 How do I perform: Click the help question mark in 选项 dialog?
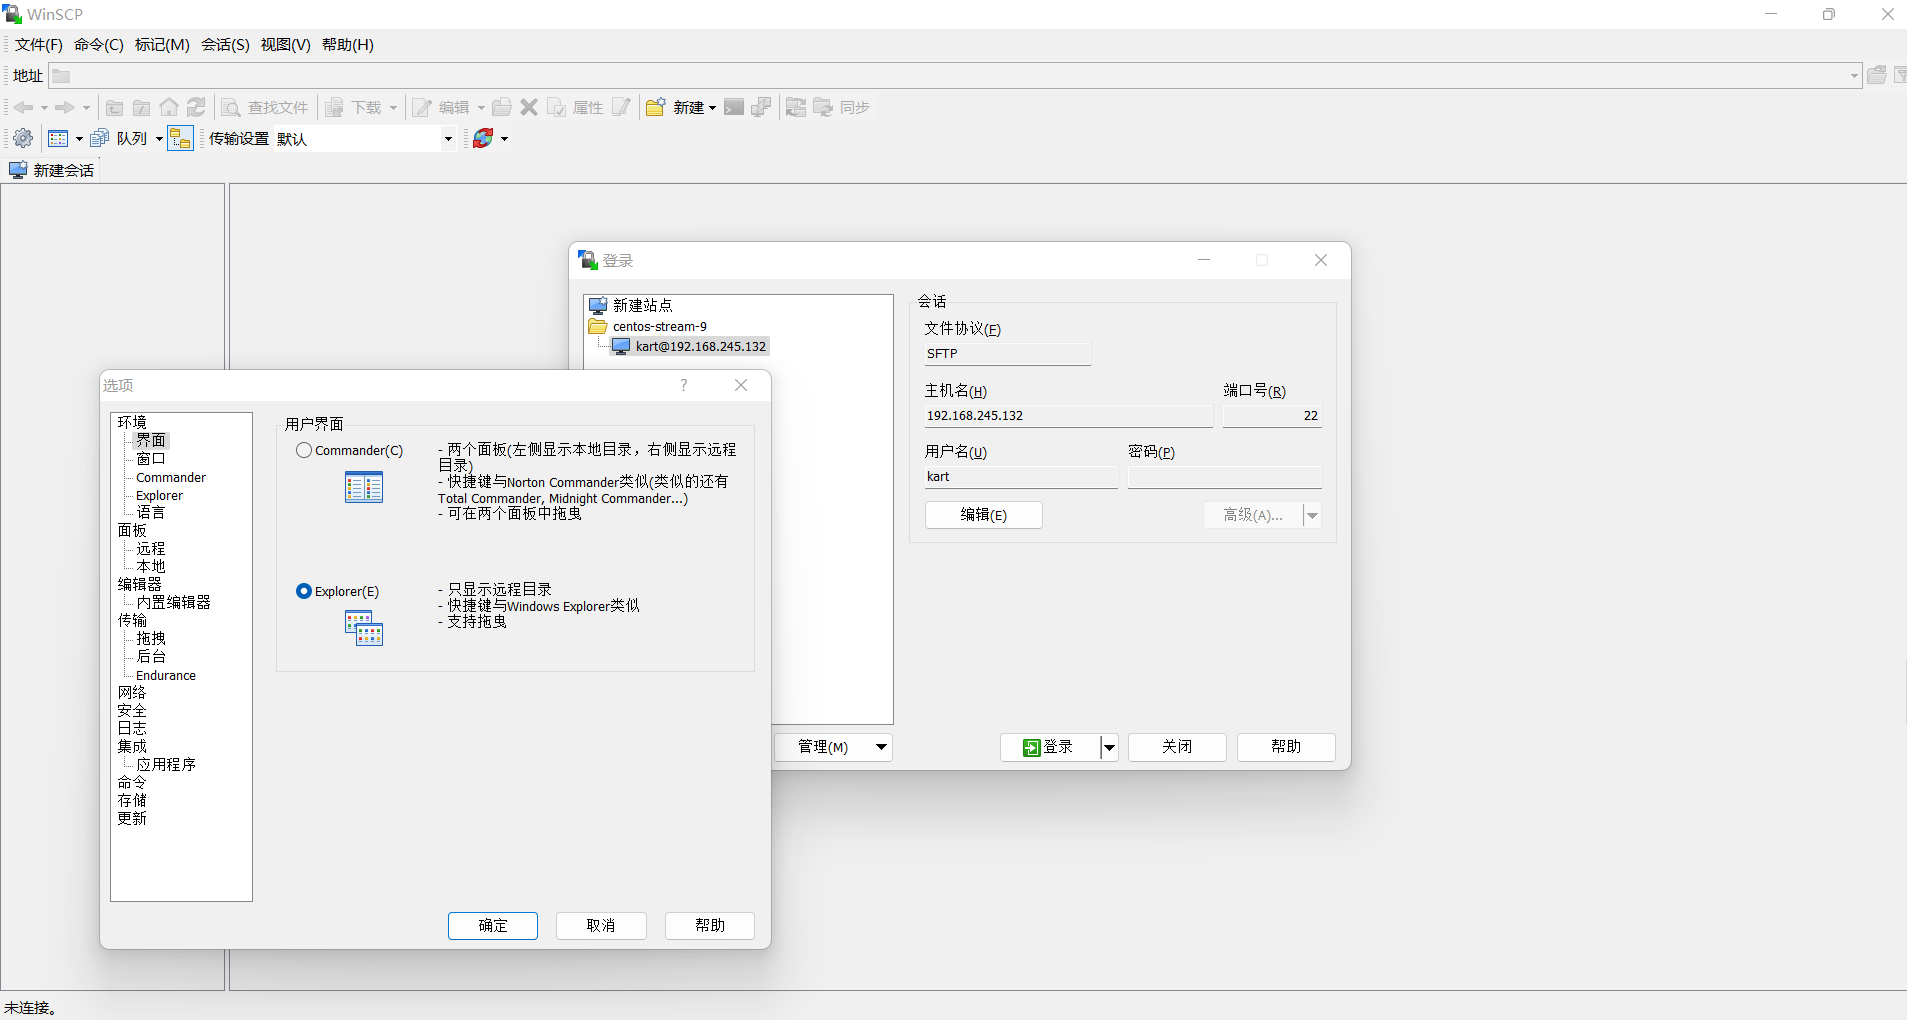684,385
